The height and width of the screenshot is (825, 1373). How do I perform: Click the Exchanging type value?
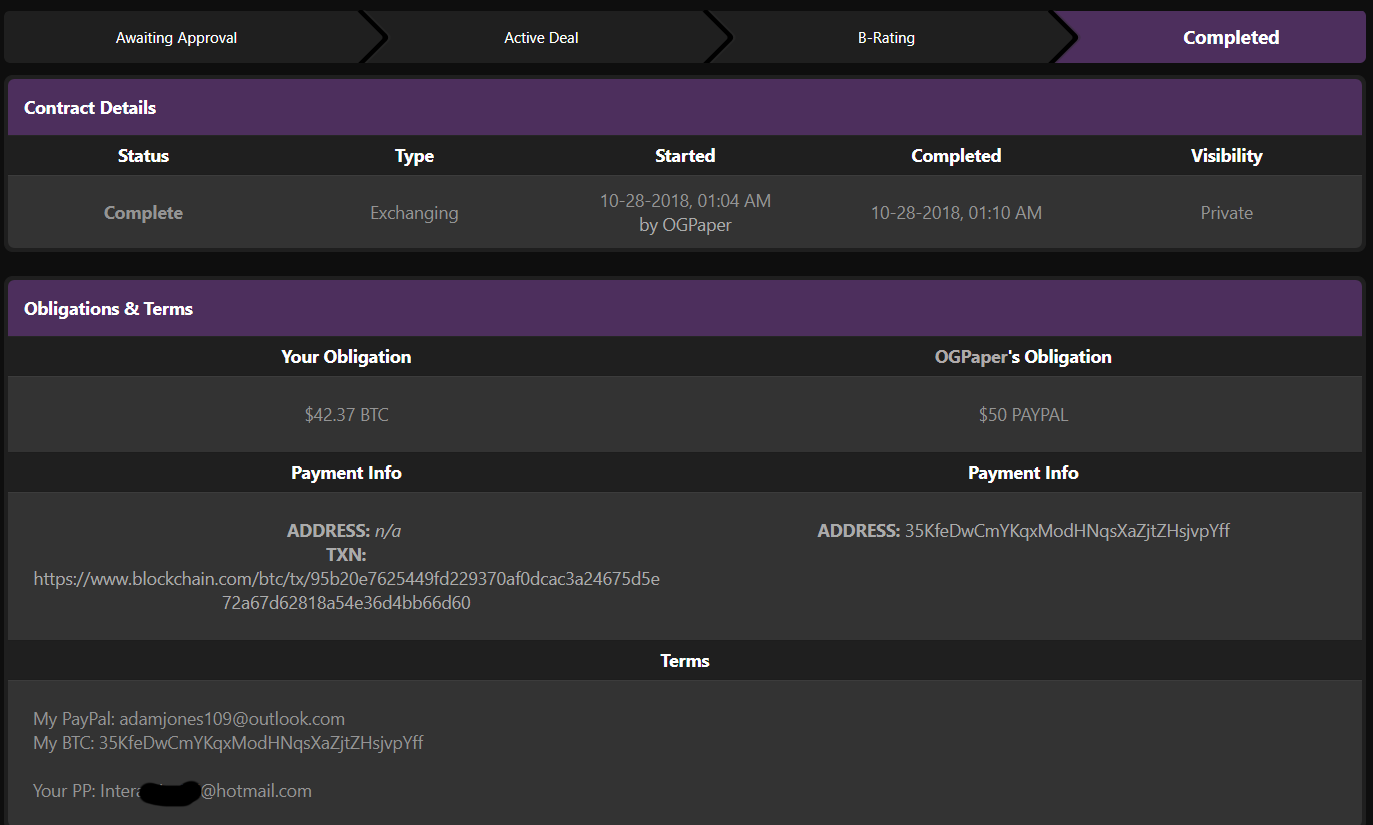click(414, 213)
